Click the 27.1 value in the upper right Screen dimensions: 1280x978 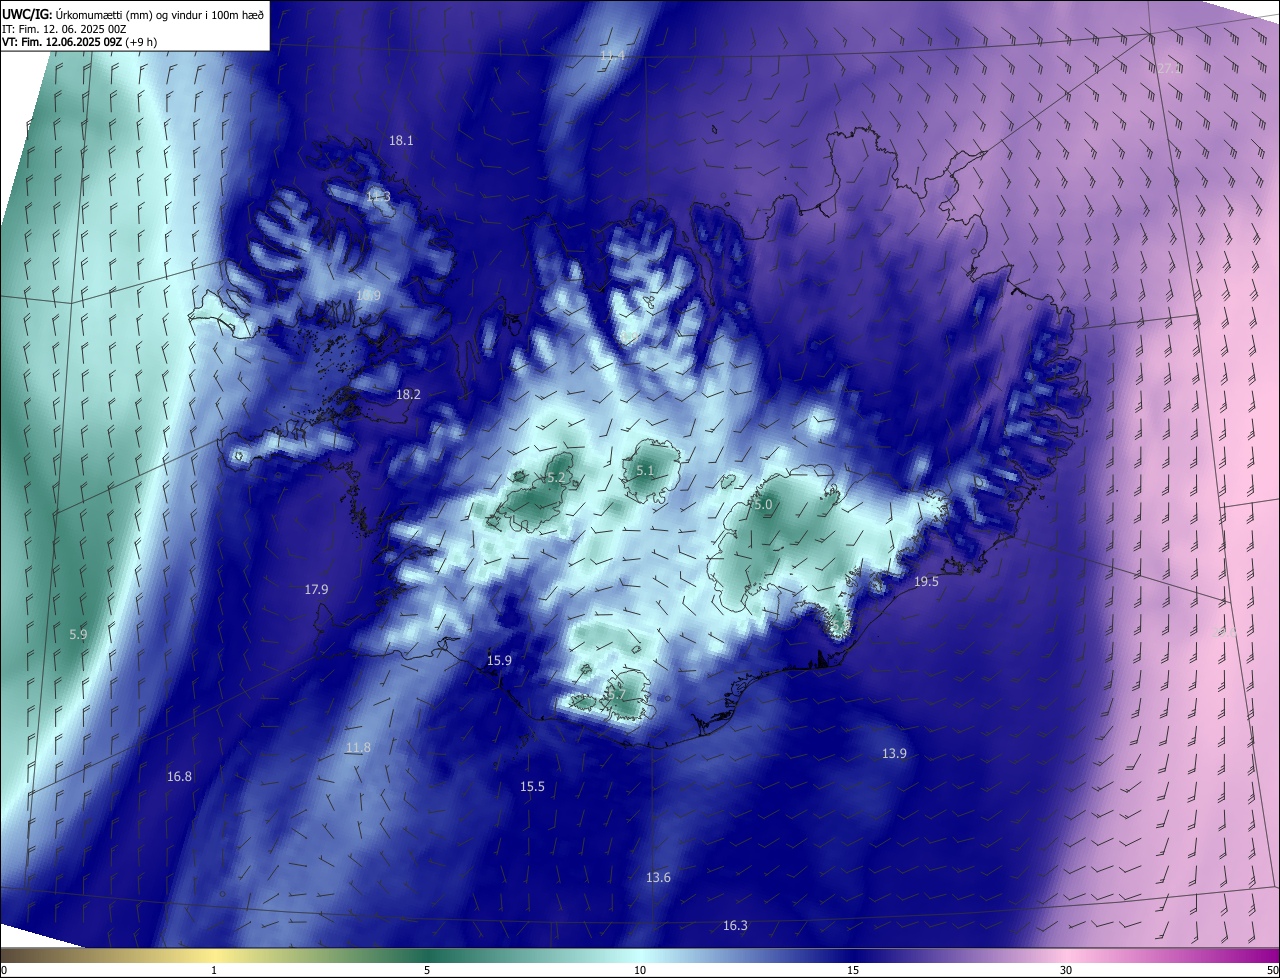[x=1169, y=69]
